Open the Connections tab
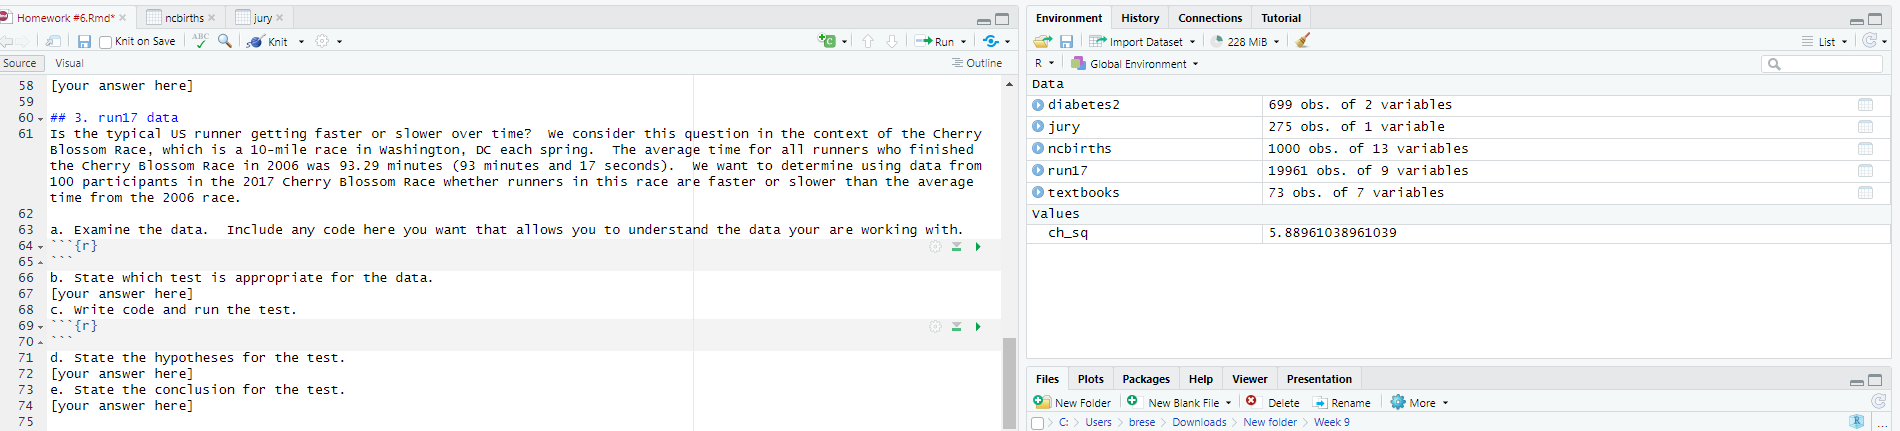 [x=1210, y=18]
